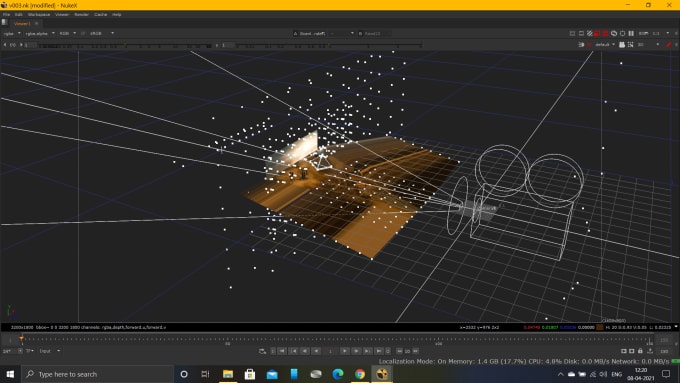This screenshot has width=680, height=383.
Task: Jump to the previous keyframe
Action: [x=294, y=351]
